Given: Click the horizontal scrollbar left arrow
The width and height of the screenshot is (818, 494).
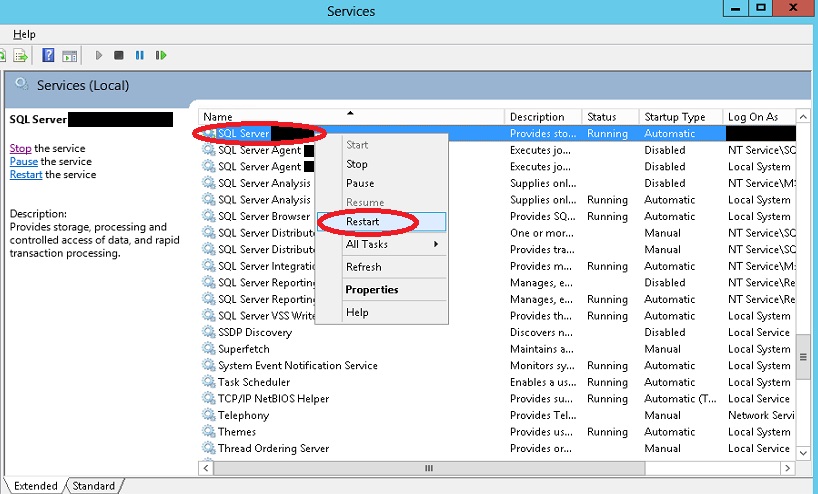Looking at the screenshot, I should point(206,468).
